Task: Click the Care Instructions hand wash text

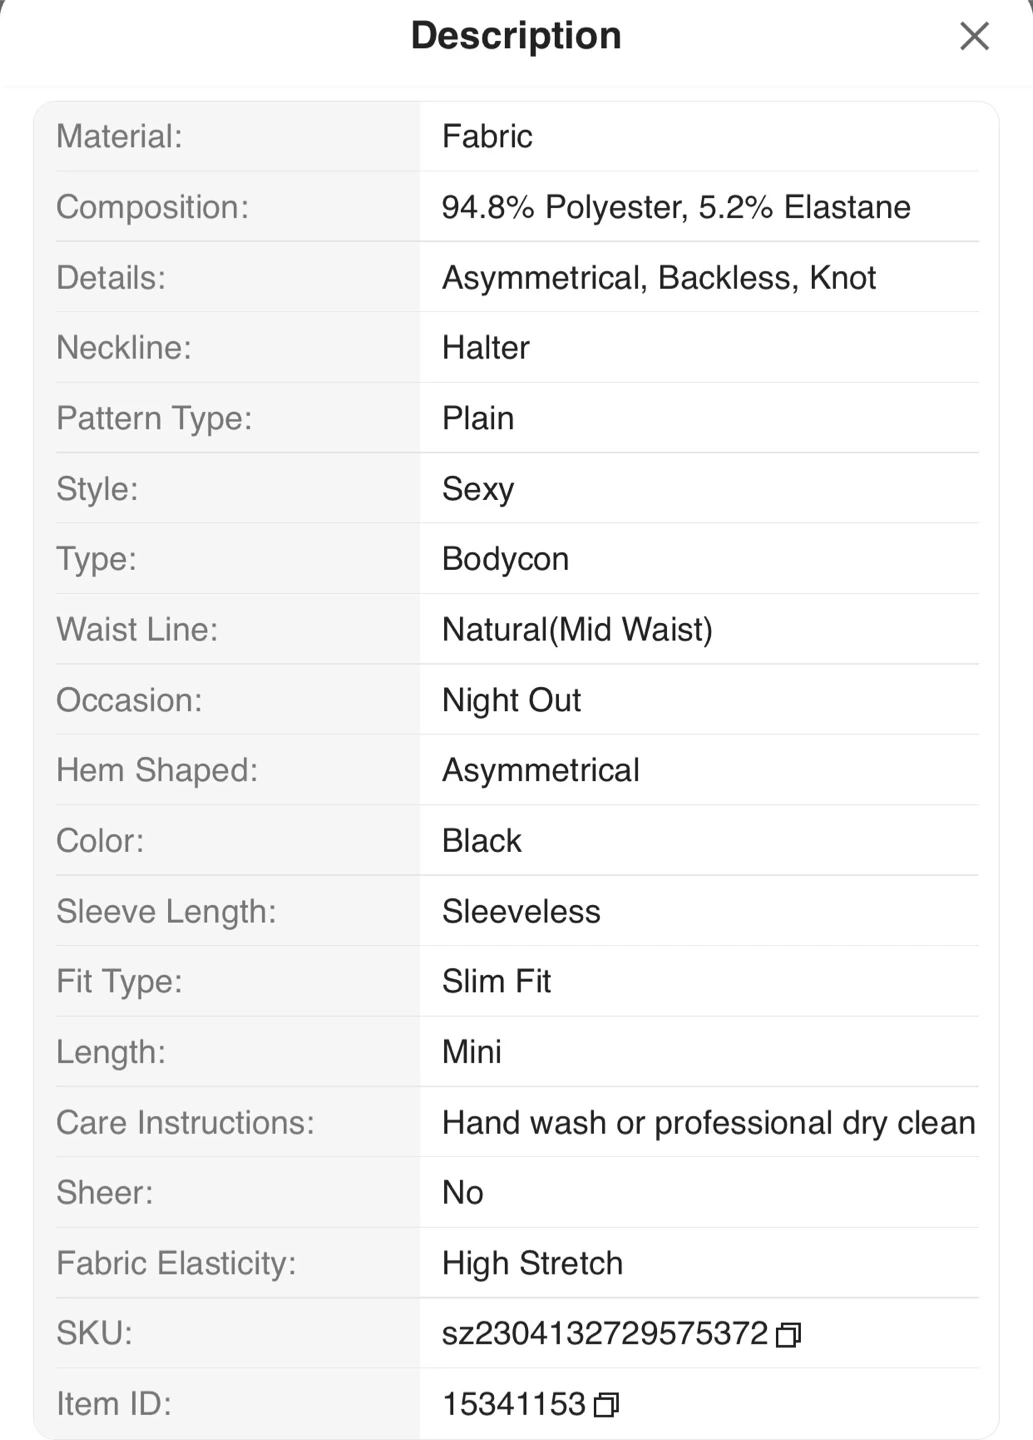Action: (x=708, y=1123)
